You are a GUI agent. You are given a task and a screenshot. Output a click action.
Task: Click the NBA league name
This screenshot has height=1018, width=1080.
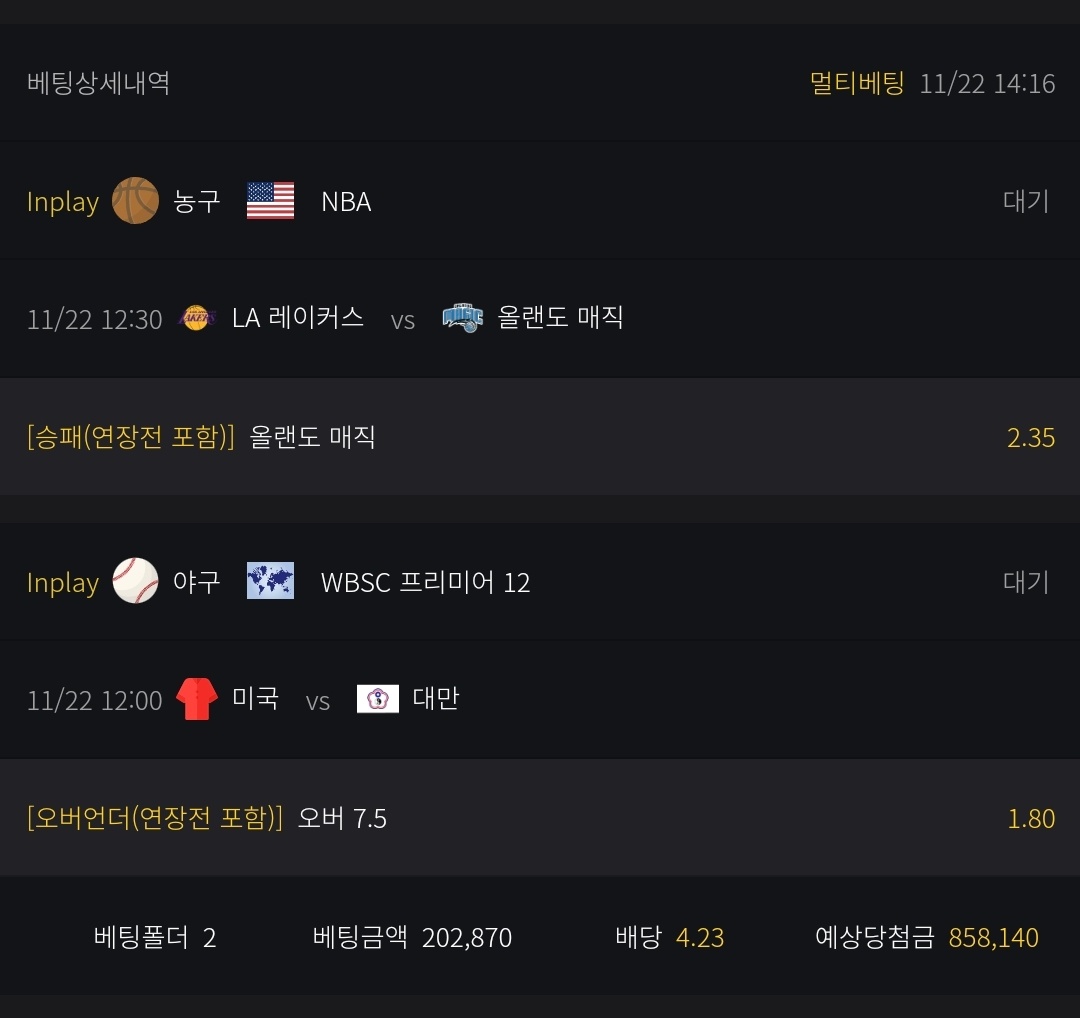point(346,202)
